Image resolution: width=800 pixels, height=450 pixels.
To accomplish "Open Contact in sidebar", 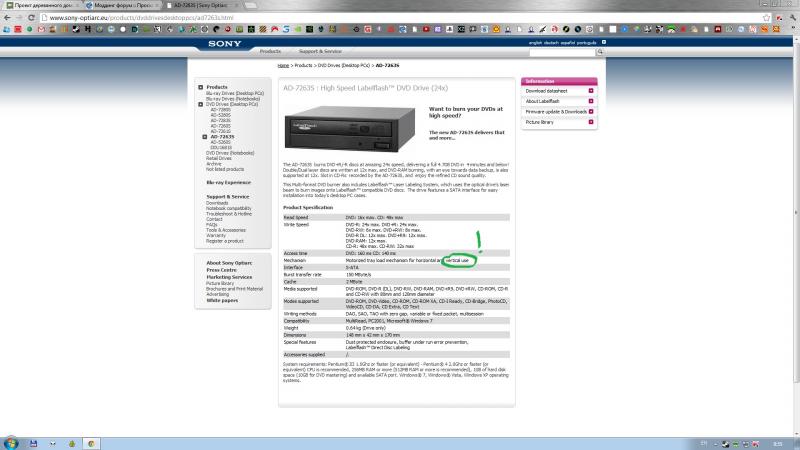I will tap(214, 219).
